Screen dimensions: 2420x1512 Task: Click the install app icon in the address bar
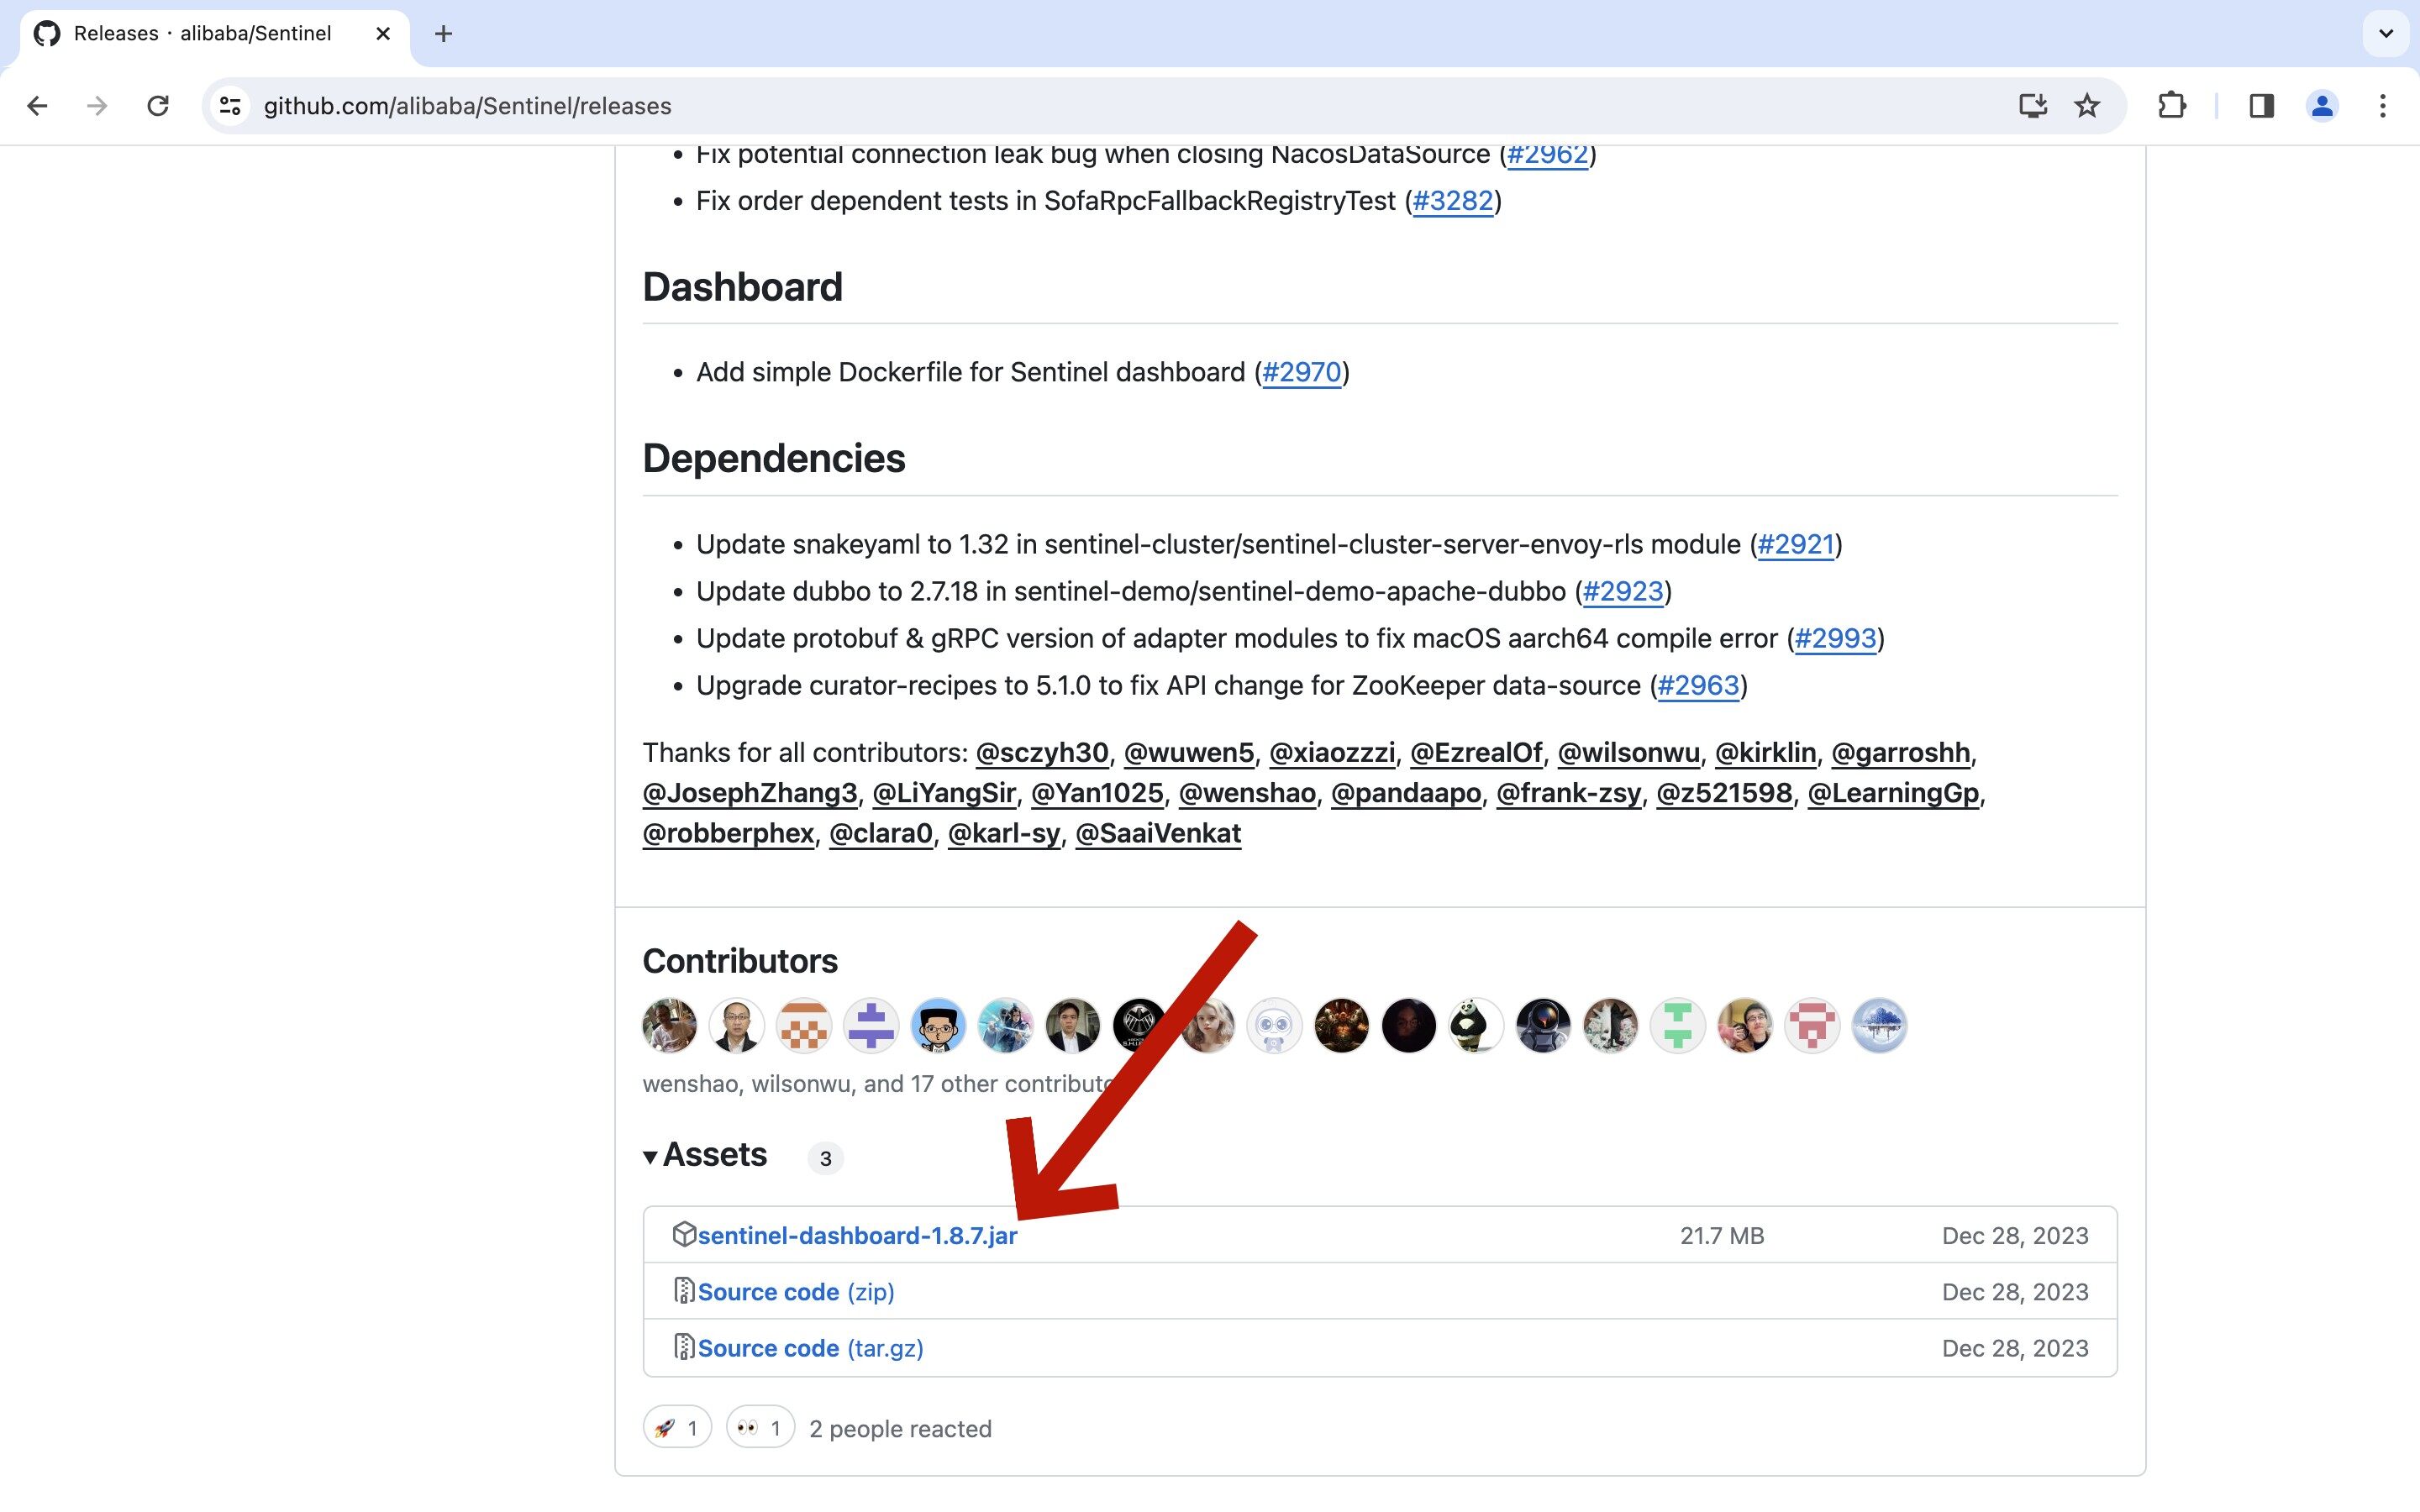pyautogui.click(x=2032, y=106)
